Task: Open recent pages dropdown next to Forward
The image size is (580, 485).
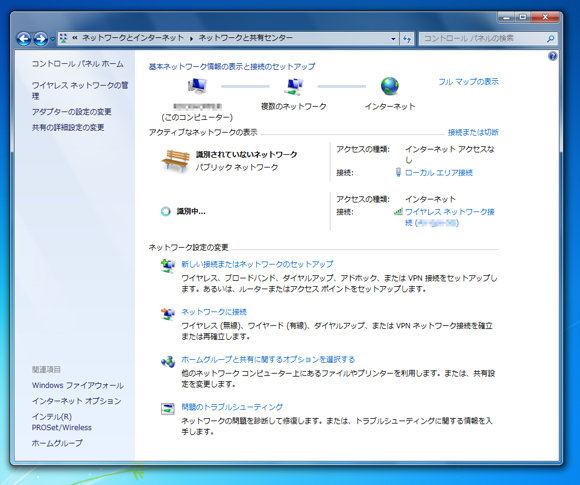Action: point(53,38)
